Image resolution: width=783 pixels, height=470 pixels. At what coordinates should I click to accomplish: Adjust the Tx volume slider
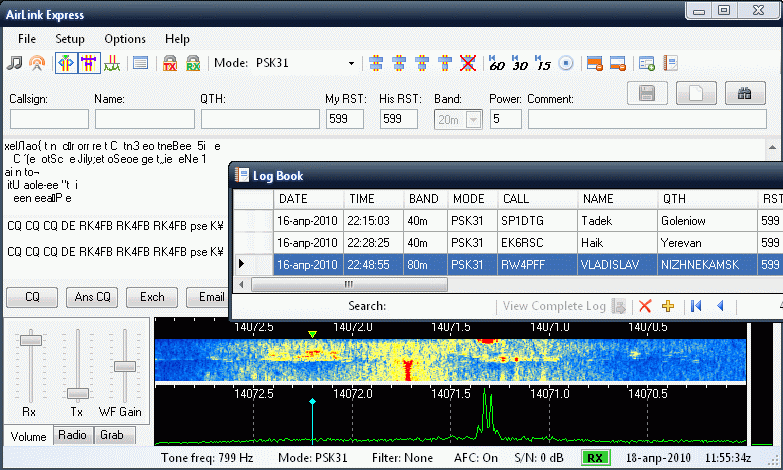tap(77, 394)
